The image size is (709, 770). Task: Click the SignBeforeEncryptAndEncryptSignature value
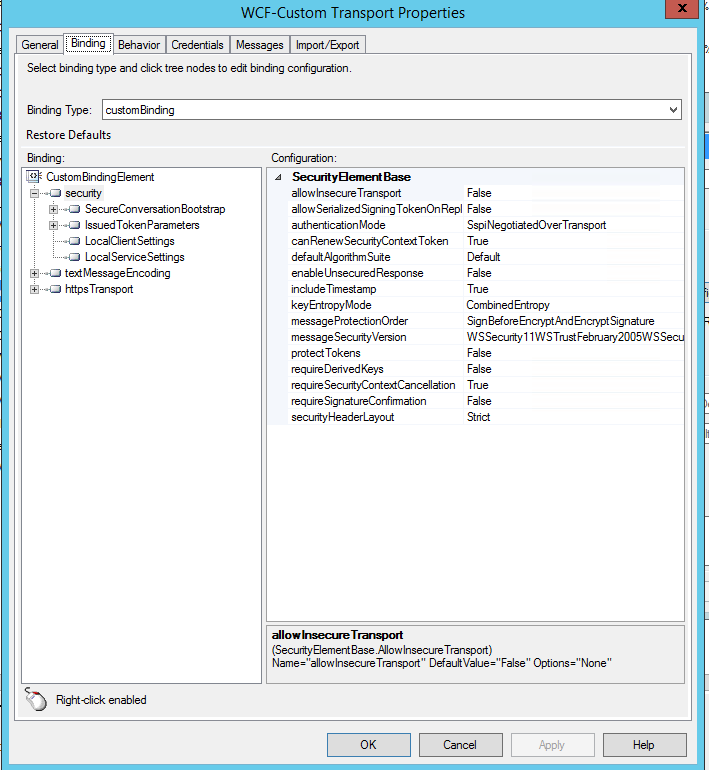[561, 321]
